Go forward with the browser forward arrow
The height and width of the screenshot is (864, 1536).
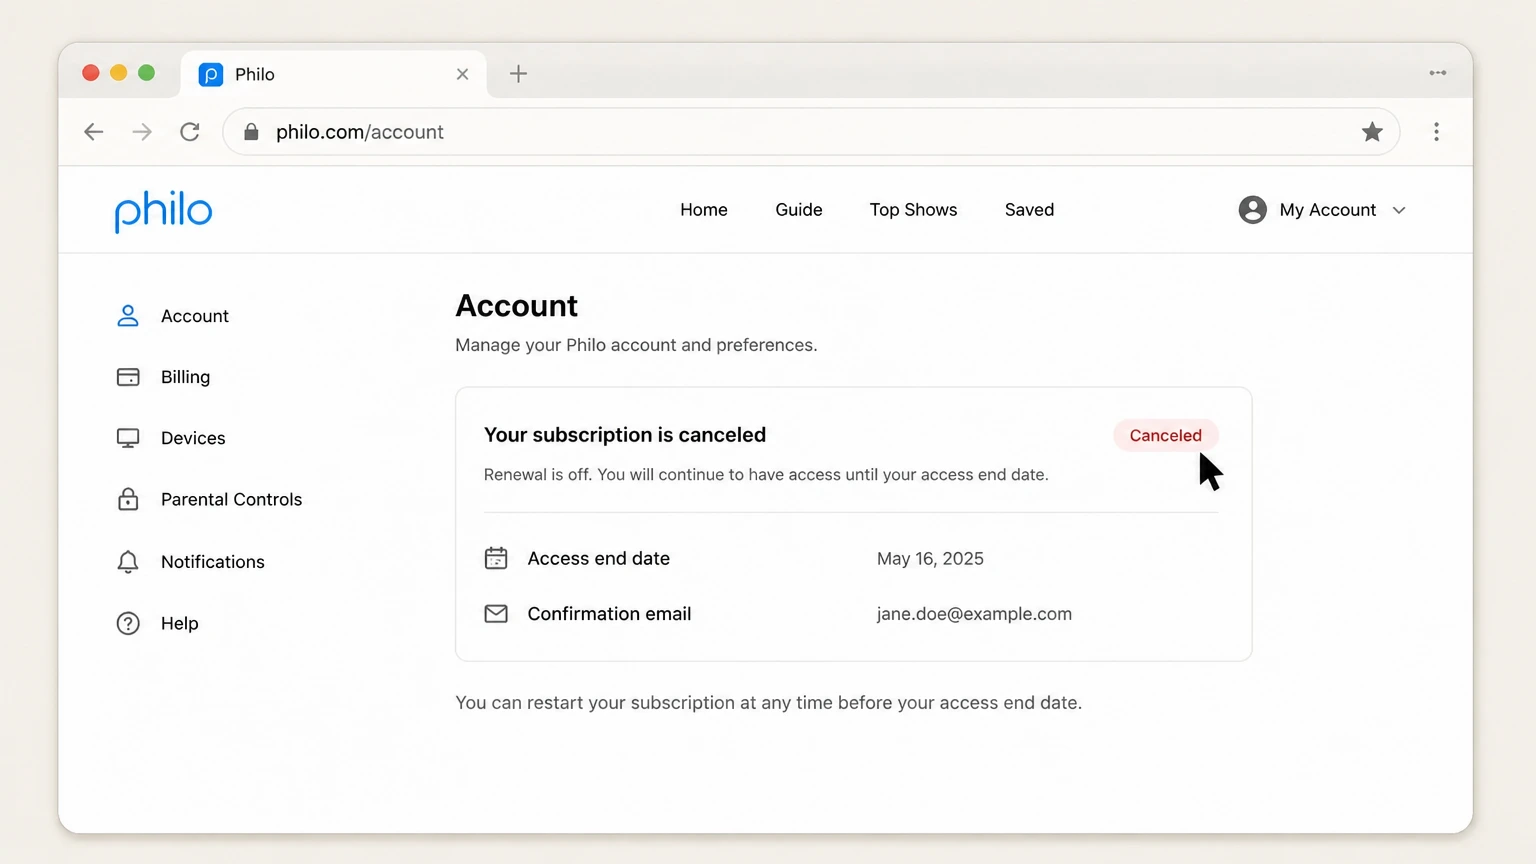142,132
